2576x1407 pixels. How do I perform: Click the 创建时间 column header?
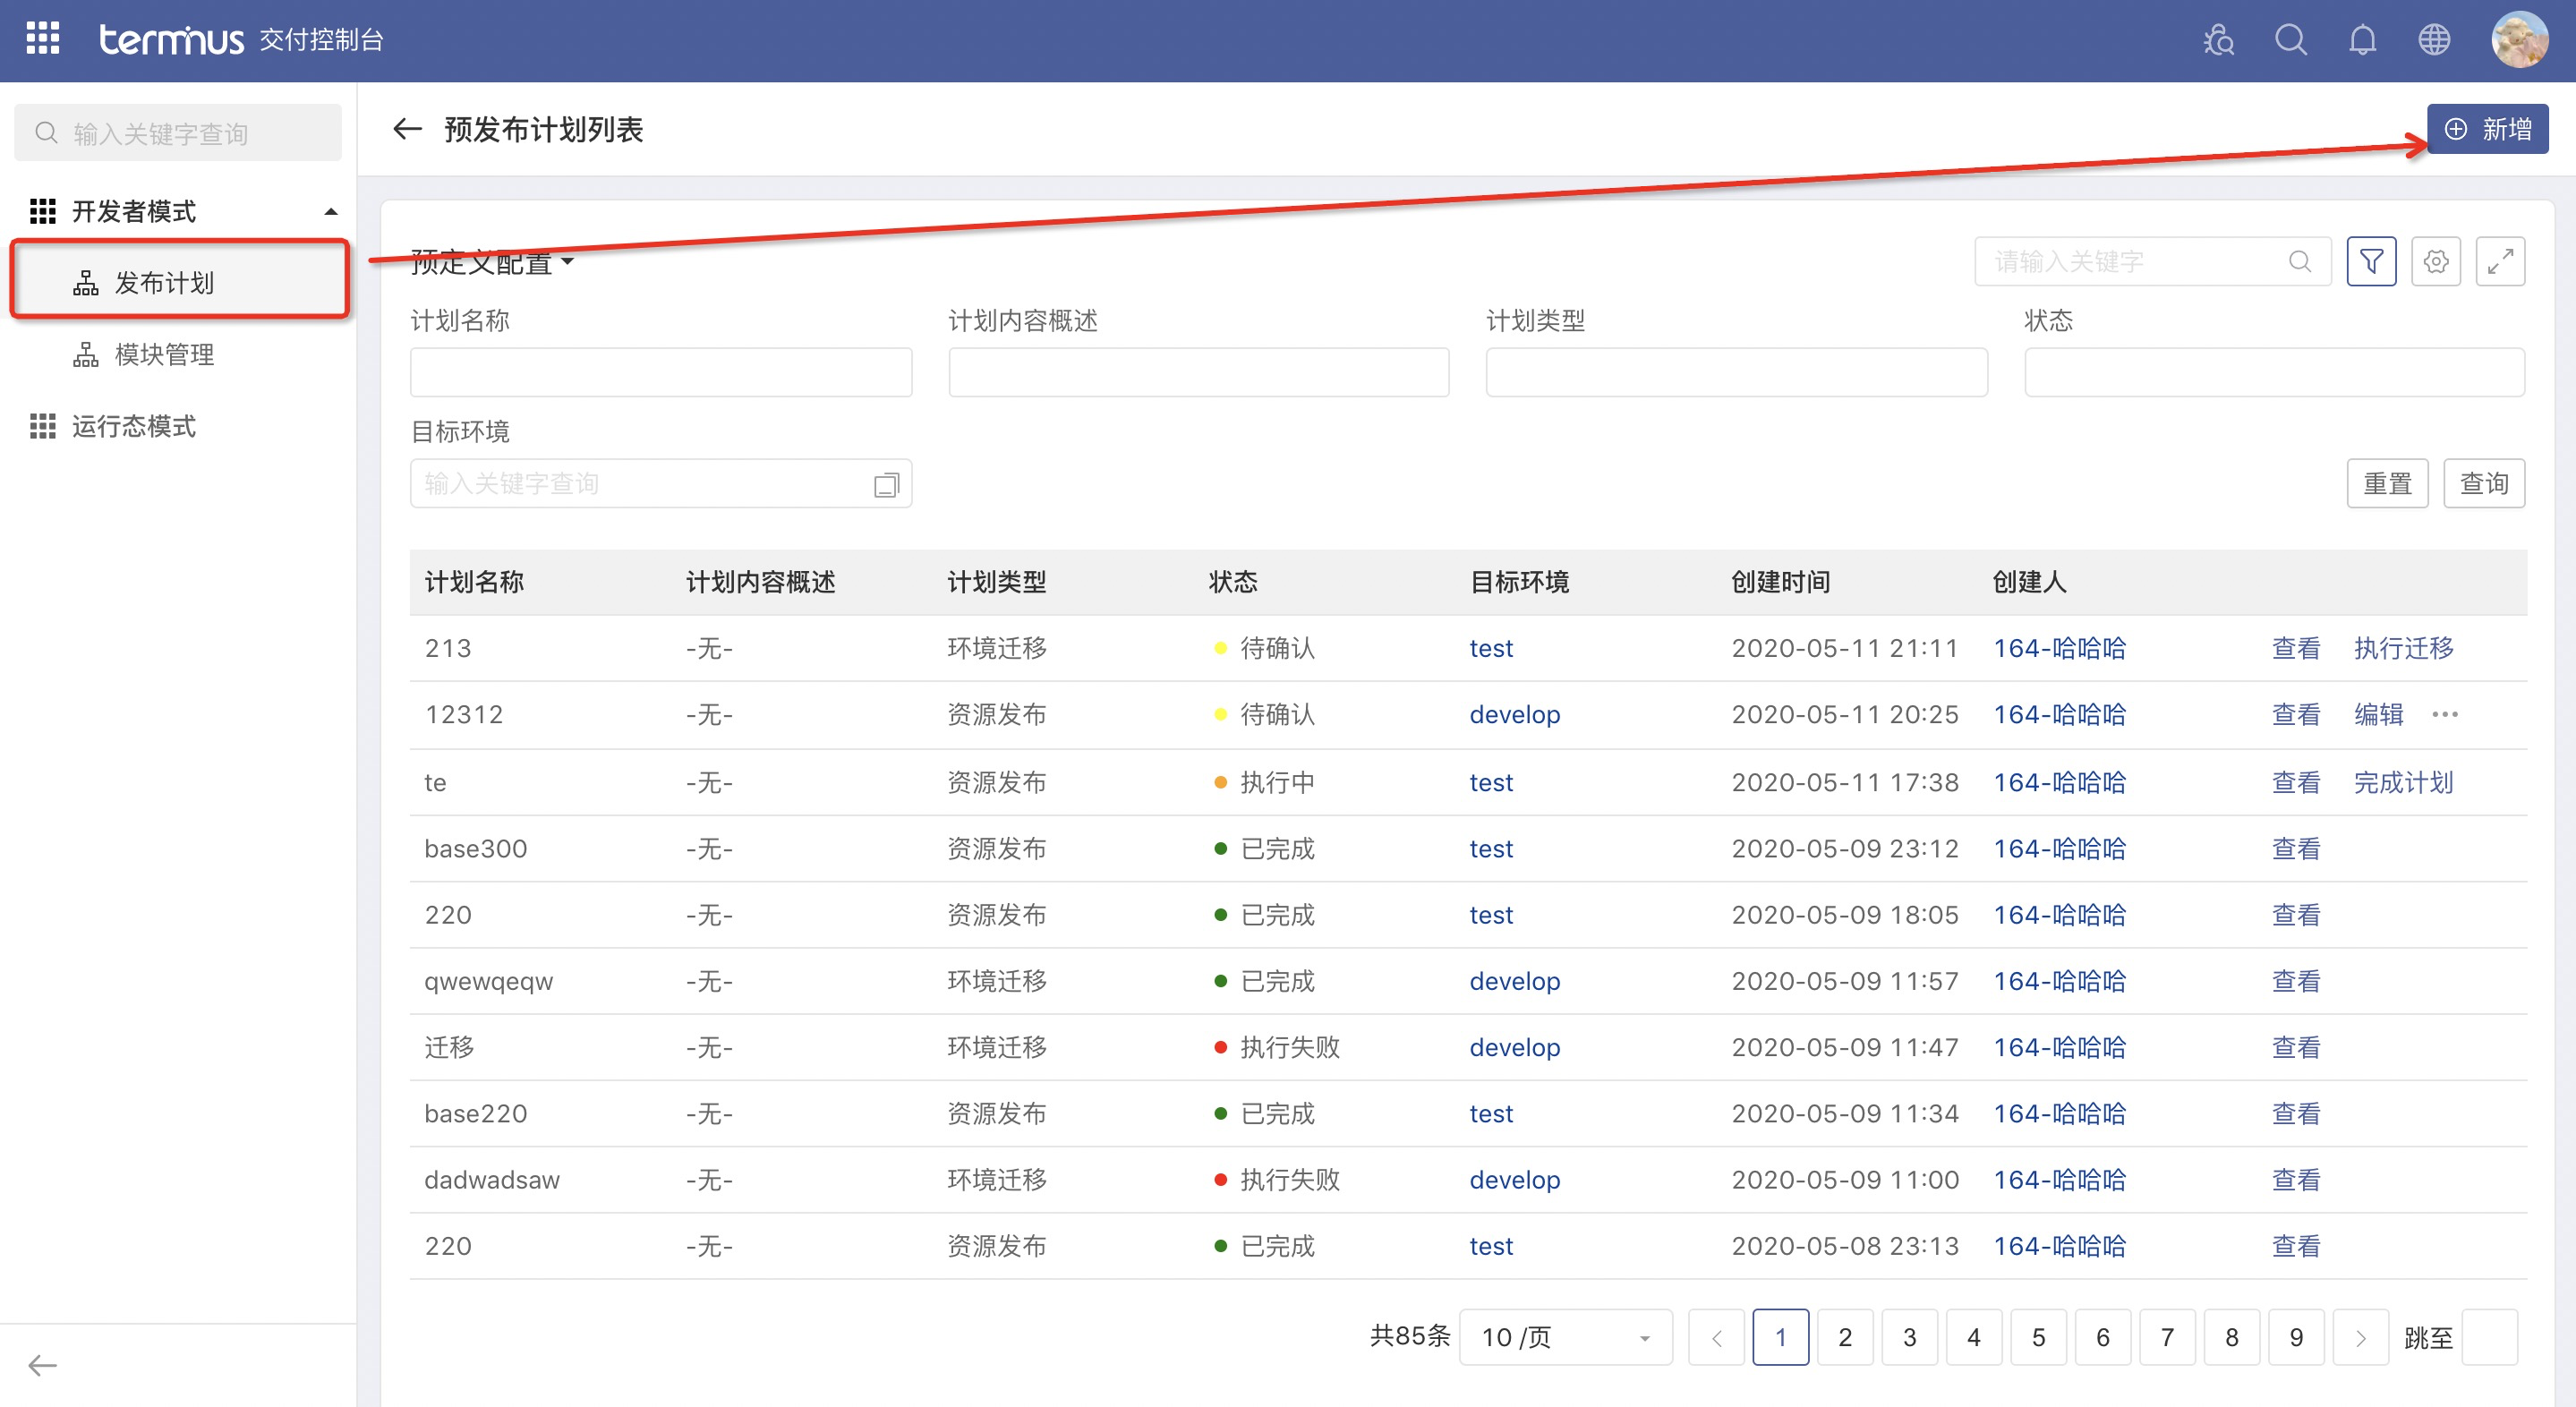[x=1780, y=582]
